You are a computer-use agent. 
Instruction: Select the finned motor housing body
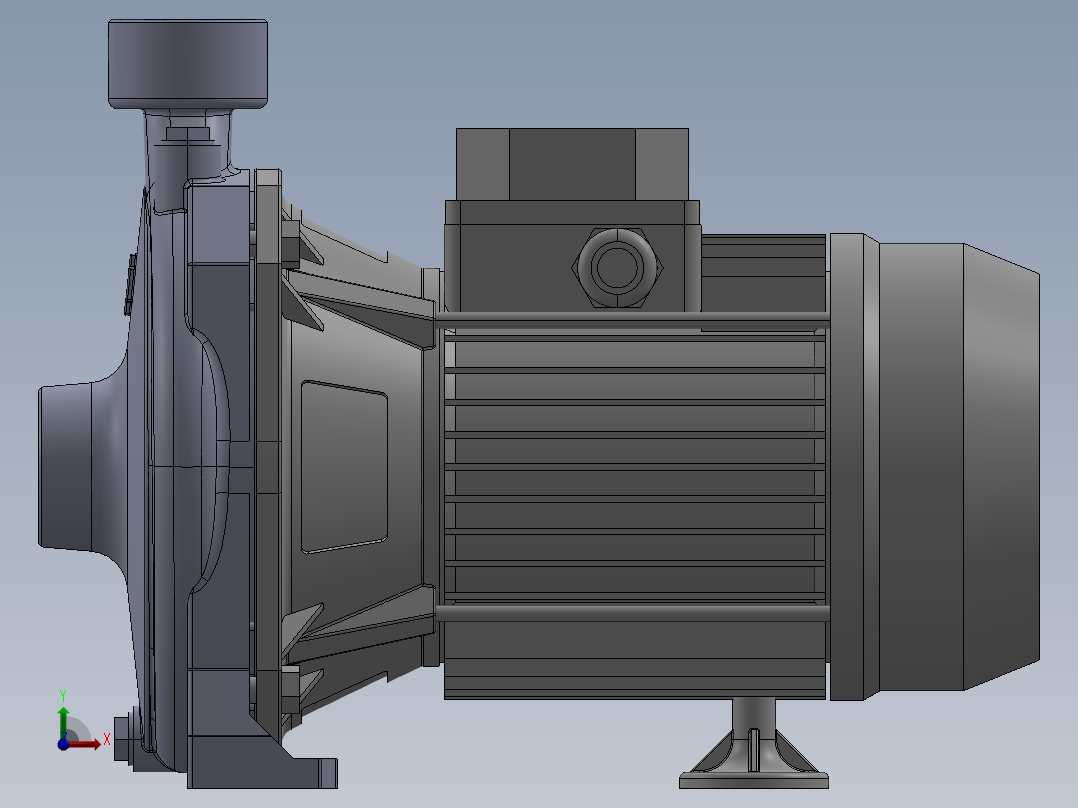tap(635, 468)
